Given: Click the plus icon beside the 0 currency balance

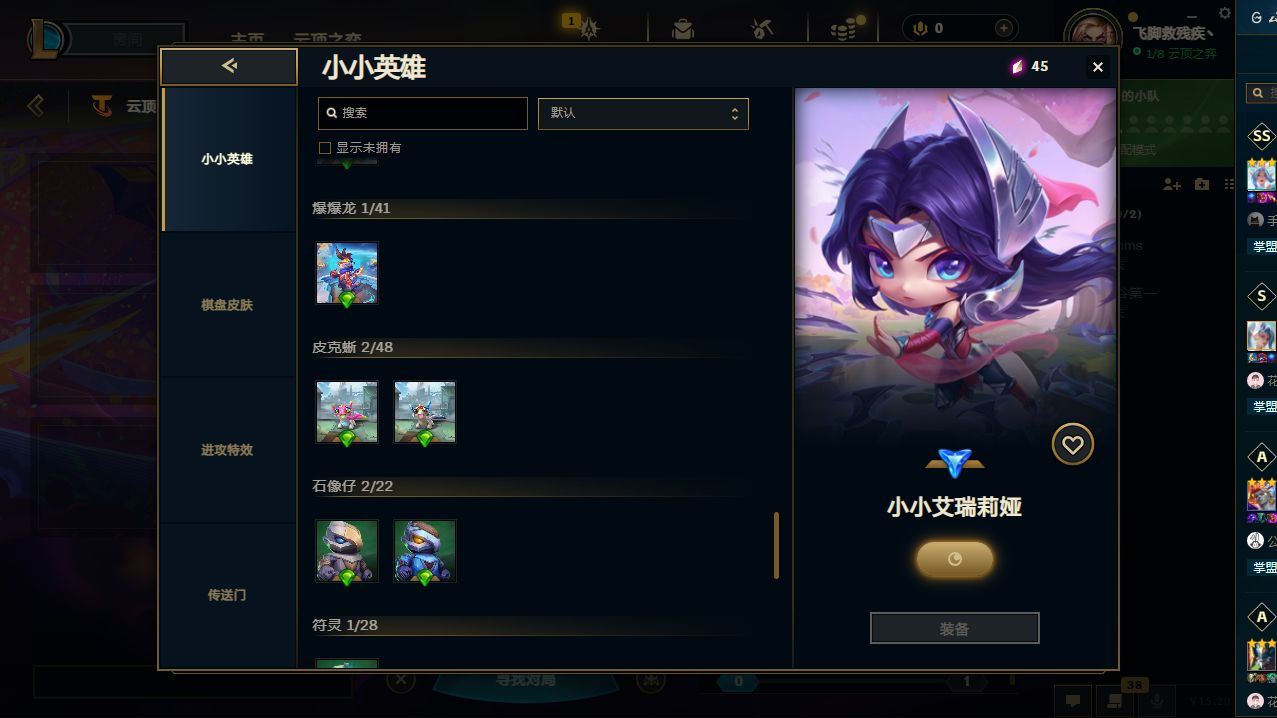Looking at the screenshot, I should coord(1003,28).
